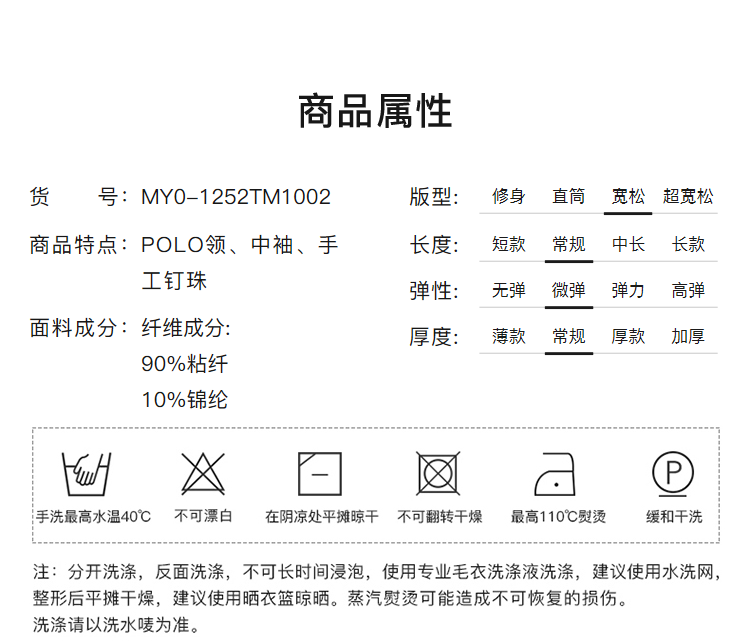The width and height of the screenshot is (750, 644).
Task: Select 中长 length option
Action: point(628,244)
